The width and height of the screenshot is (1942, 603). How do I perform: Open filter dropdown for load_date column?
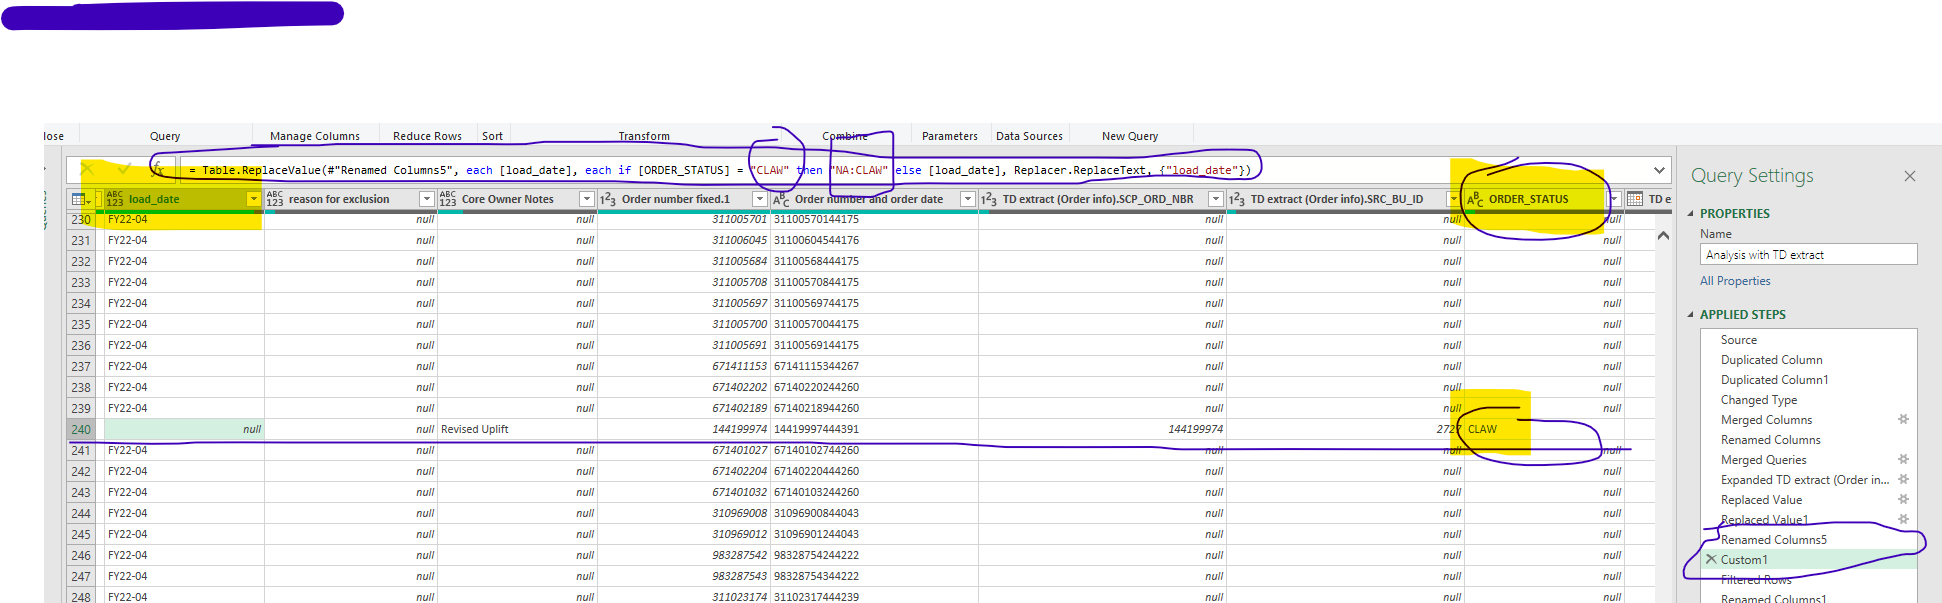click(x=253, y=199)
